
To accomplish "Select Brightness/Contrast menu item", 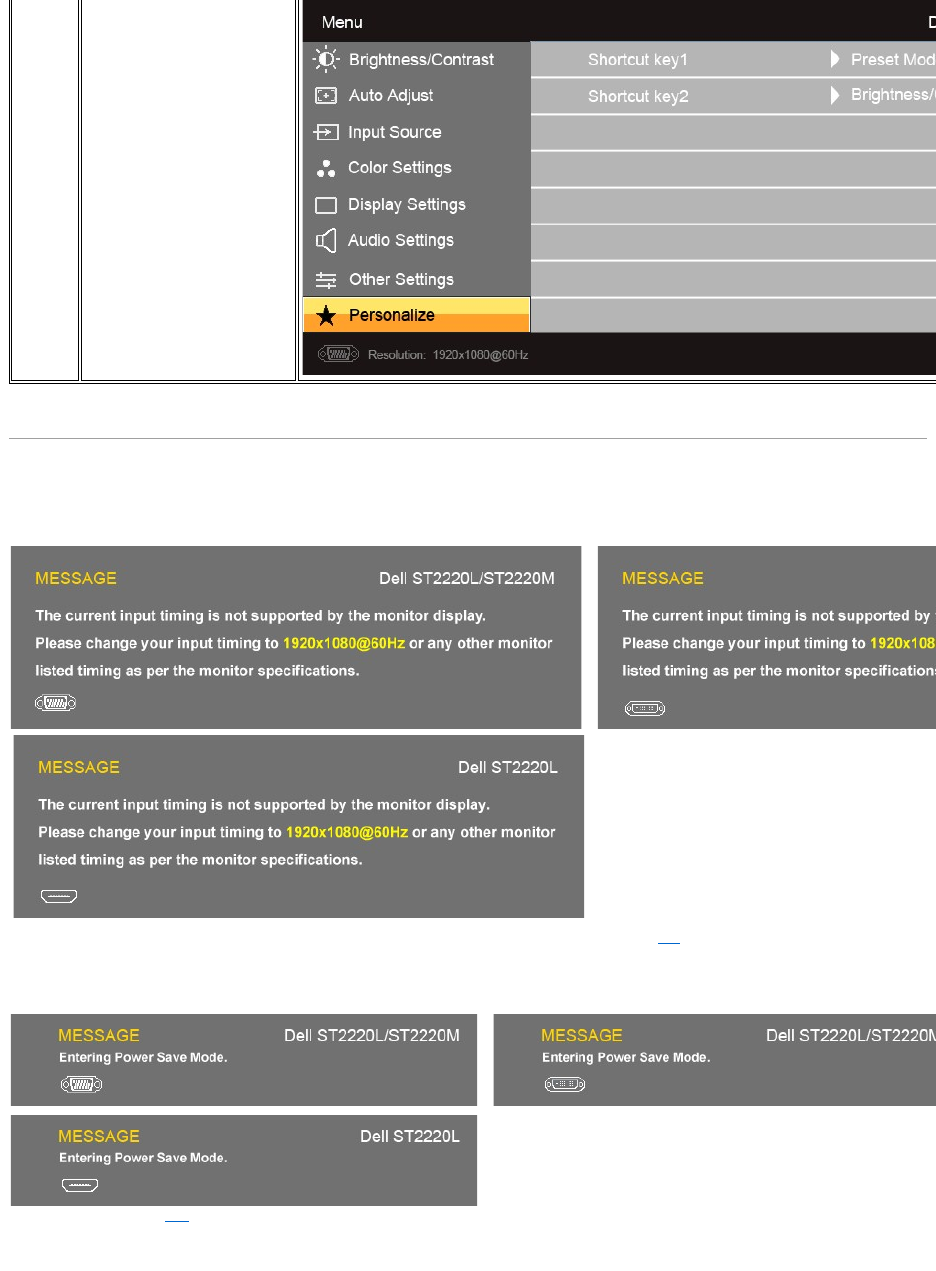I will point(416,60).
